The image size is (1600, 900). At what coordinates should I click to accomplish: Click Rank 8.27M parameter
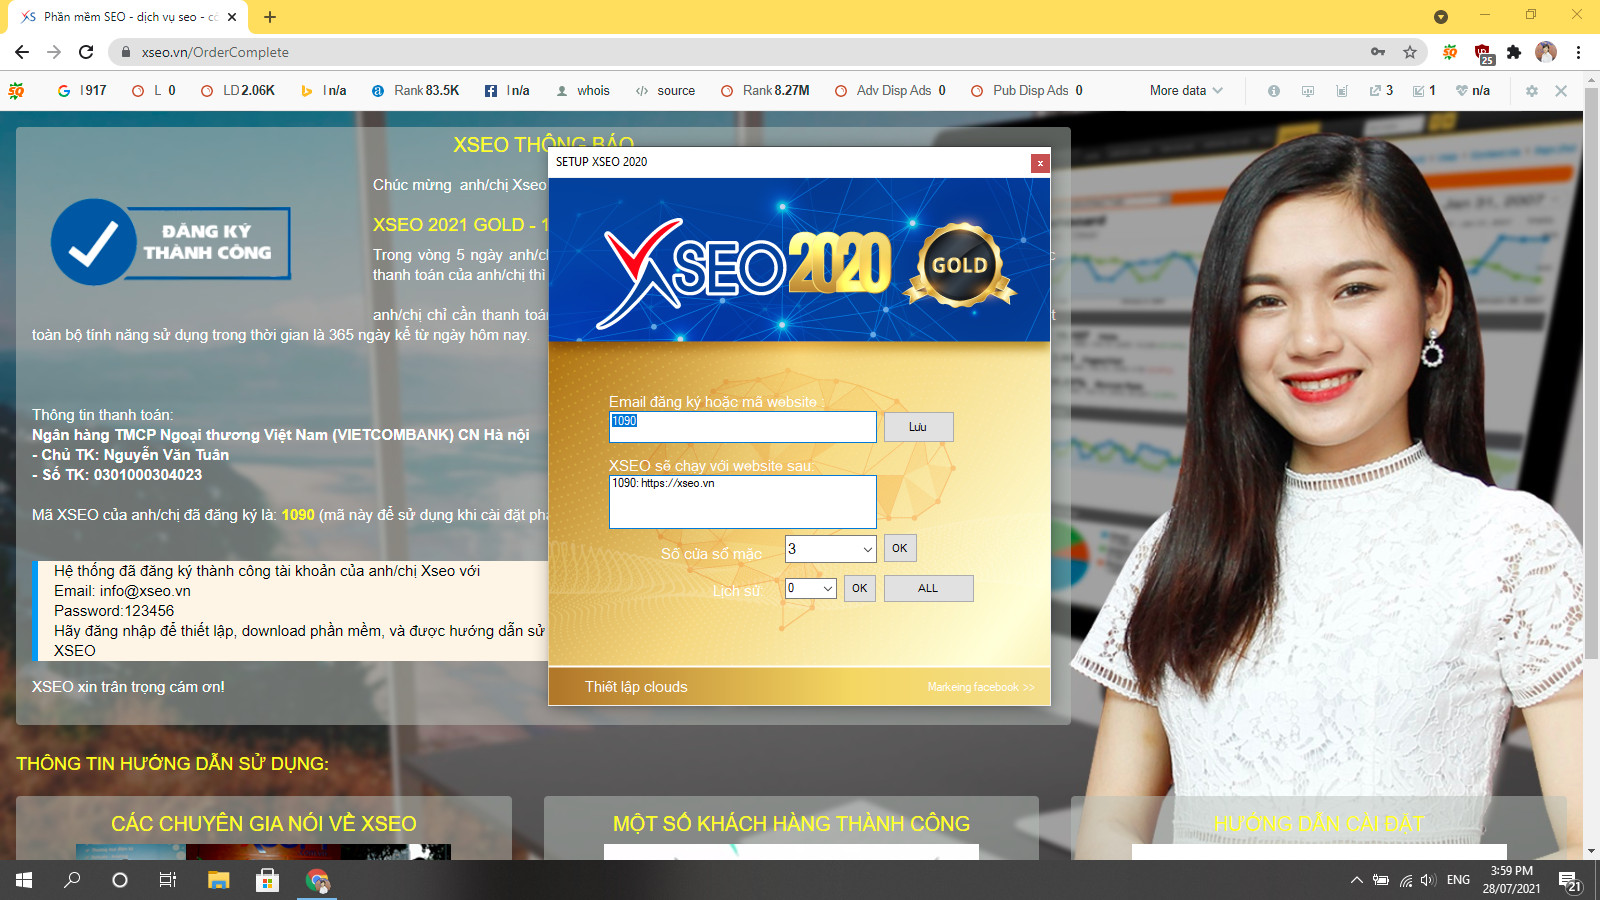(x=765, y=91)
